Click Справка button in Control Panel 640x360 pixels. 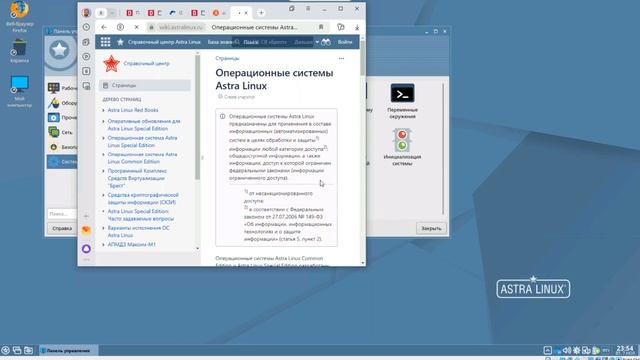[x=62, y=229]
